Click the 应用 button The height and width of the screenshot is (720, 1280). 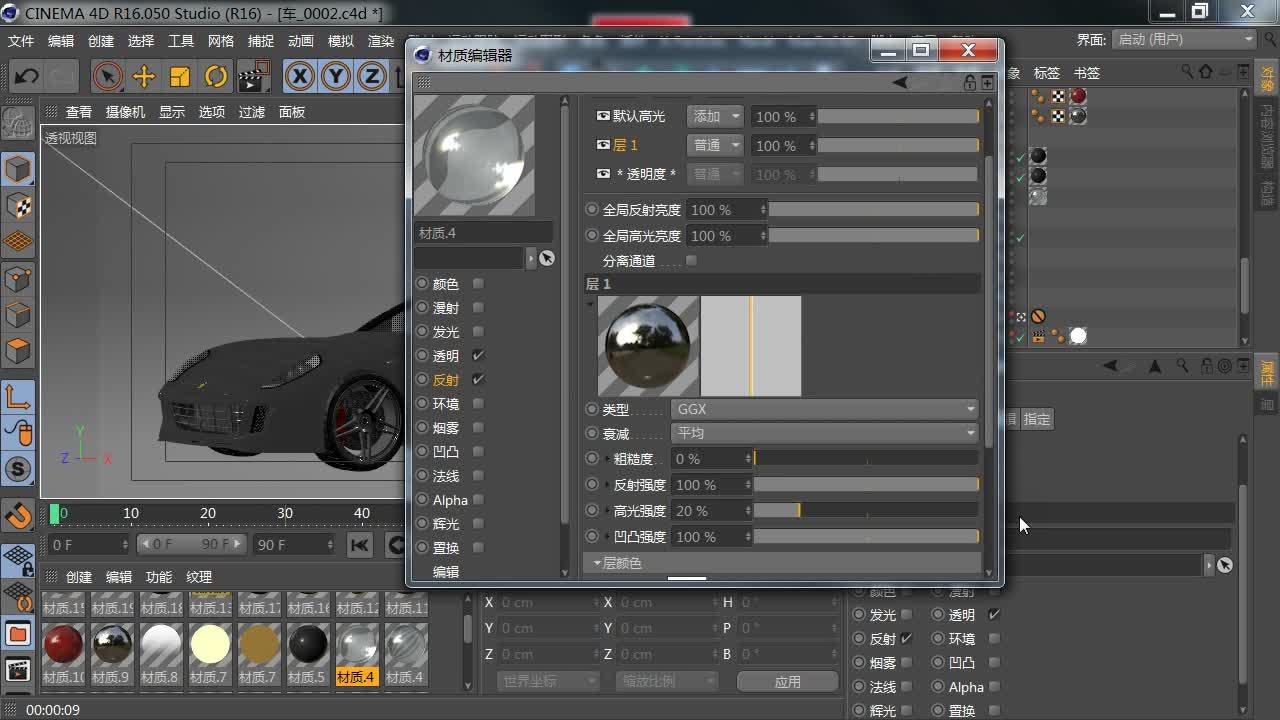click(788, 681)
